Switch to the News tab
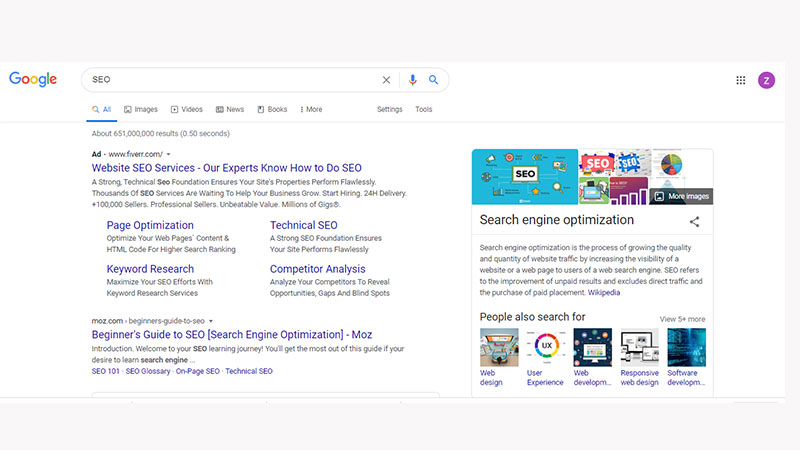The image size is (800, 450). pyautogui.click(x=230, y=109)
